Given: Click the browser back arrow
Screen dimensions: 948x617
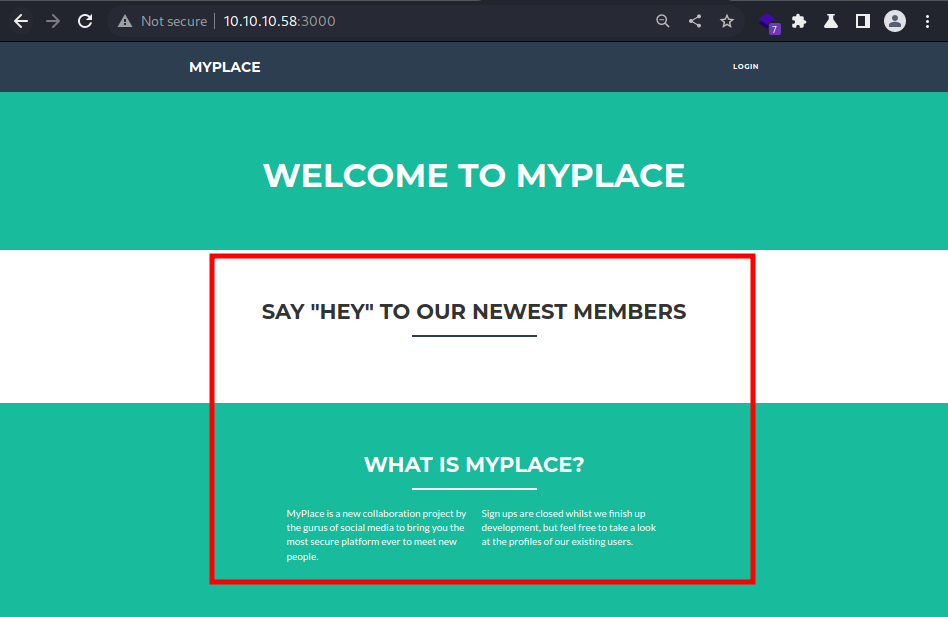Looking at the screenshot, I should (21, 21).
